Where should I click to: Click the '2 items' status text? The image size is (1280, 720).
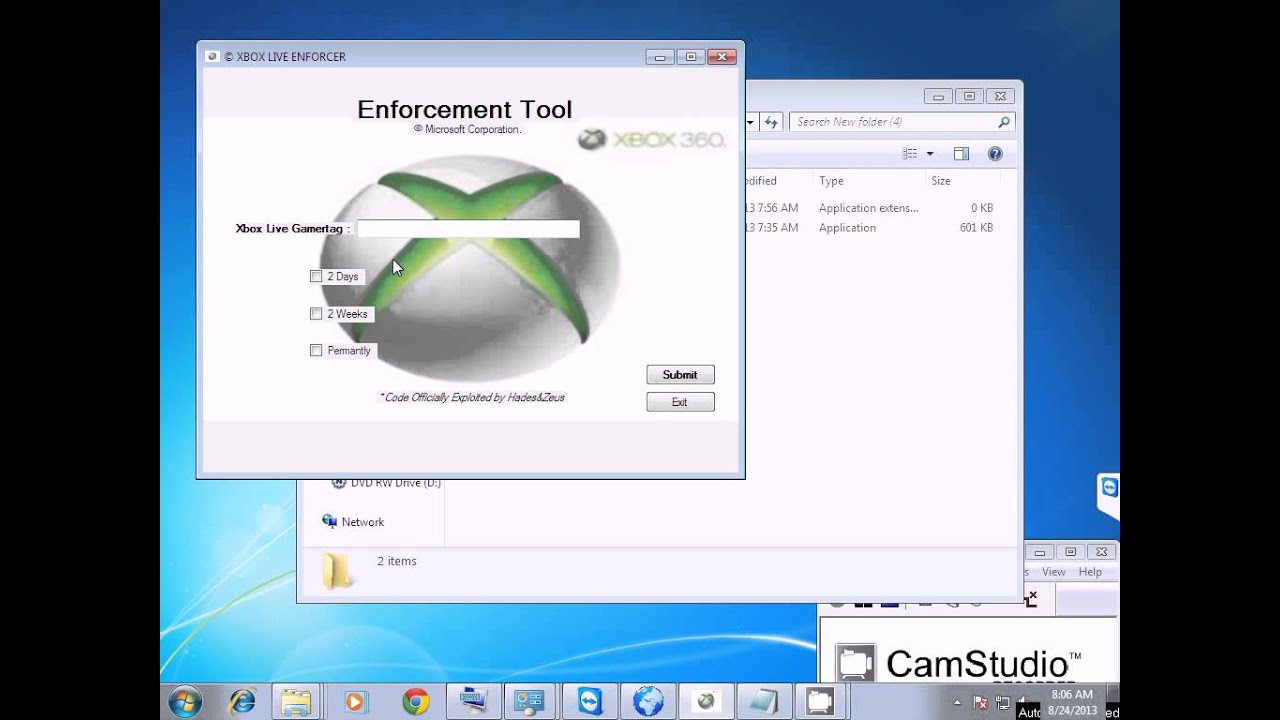[x=397, y=561]
